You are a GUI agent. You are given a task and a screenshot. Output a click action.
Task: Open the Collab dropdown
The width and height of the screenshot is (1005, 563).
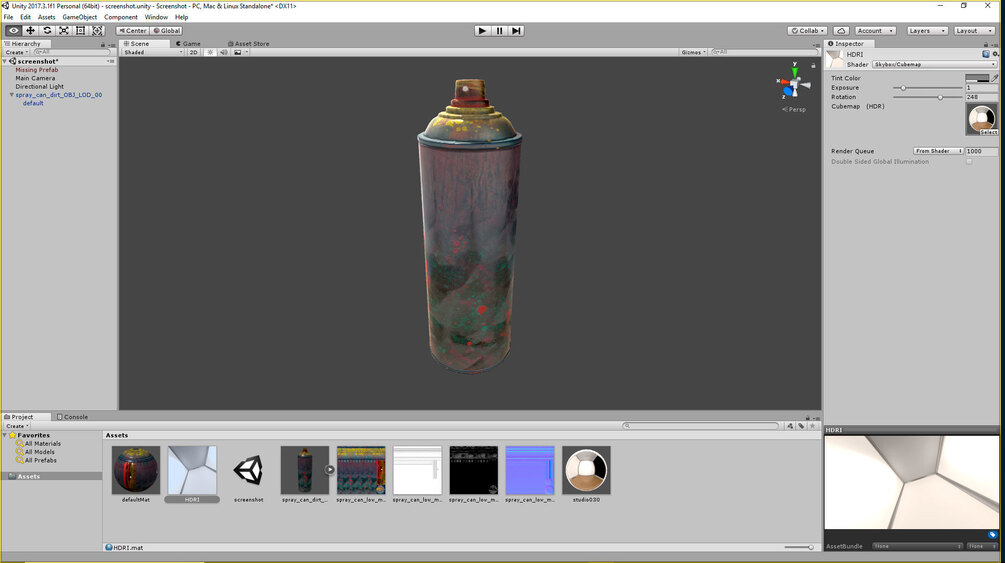tap(808, 31)
